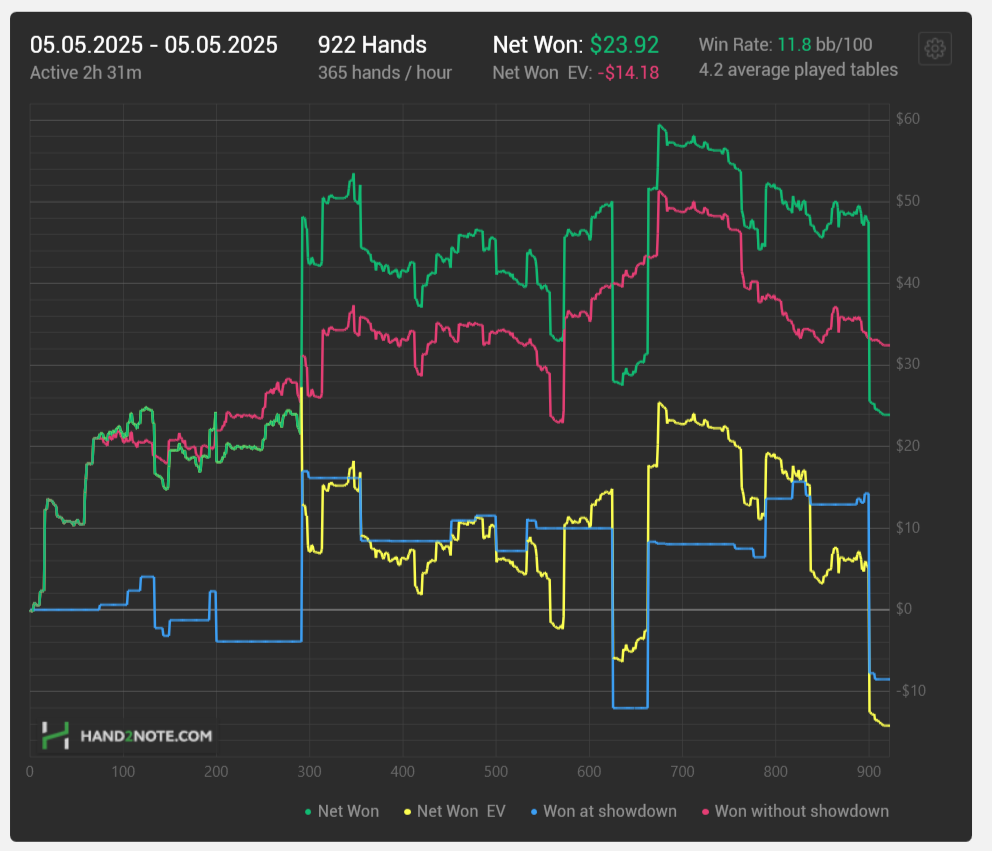
Task: Click the Win Rate 11.8 bb/100 stat
Action: pyautogui.click(x=785, y=45)
